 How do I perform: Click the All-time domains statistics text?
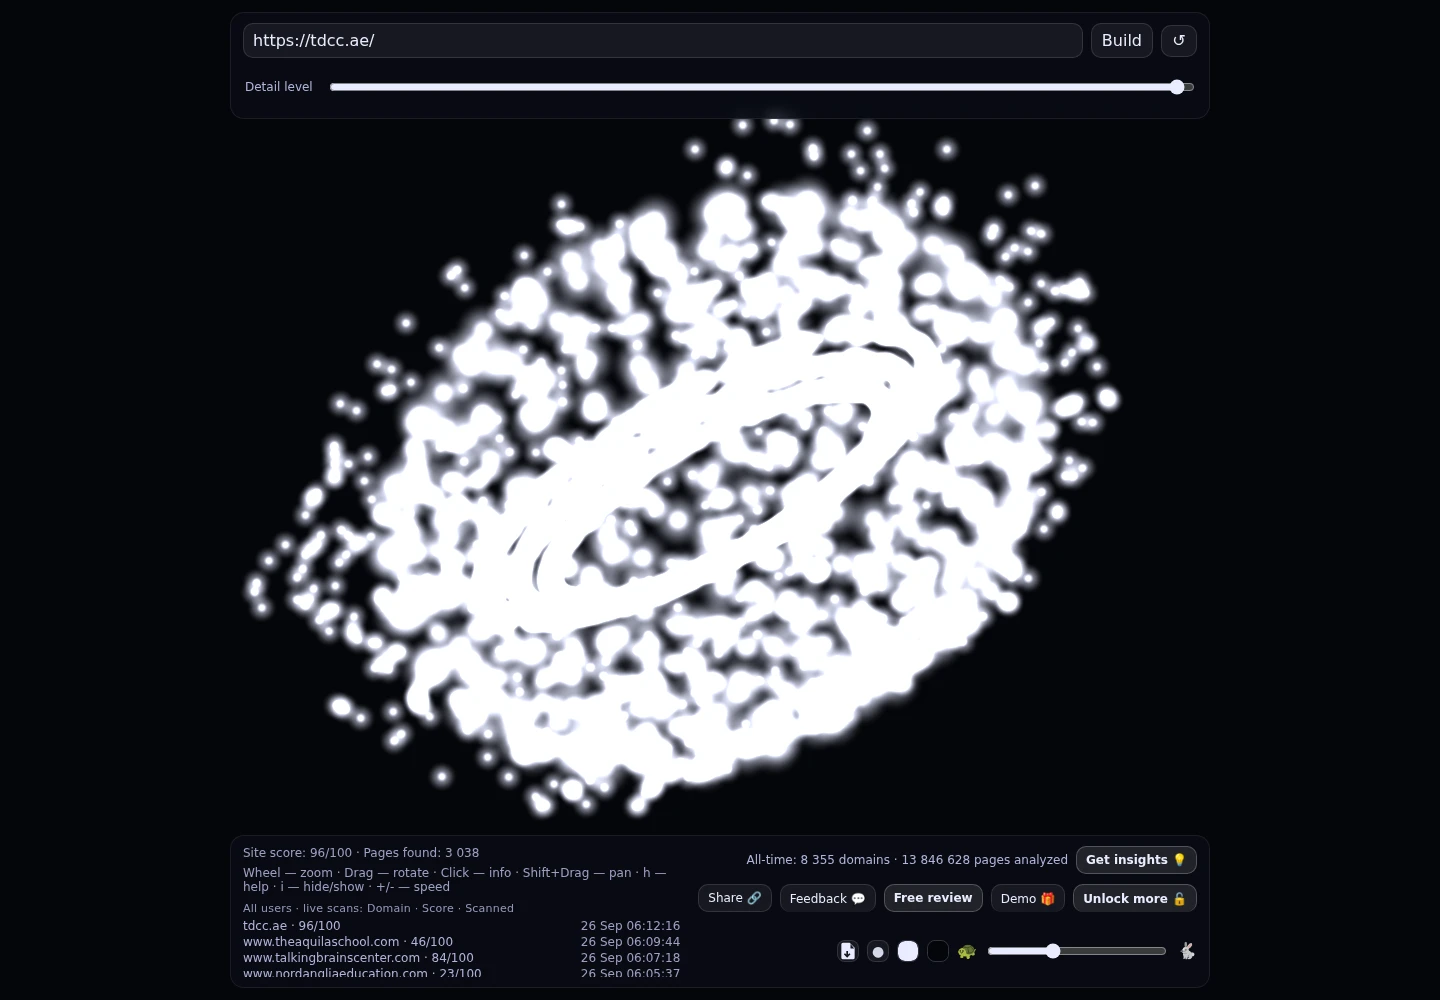pos(907,860)
